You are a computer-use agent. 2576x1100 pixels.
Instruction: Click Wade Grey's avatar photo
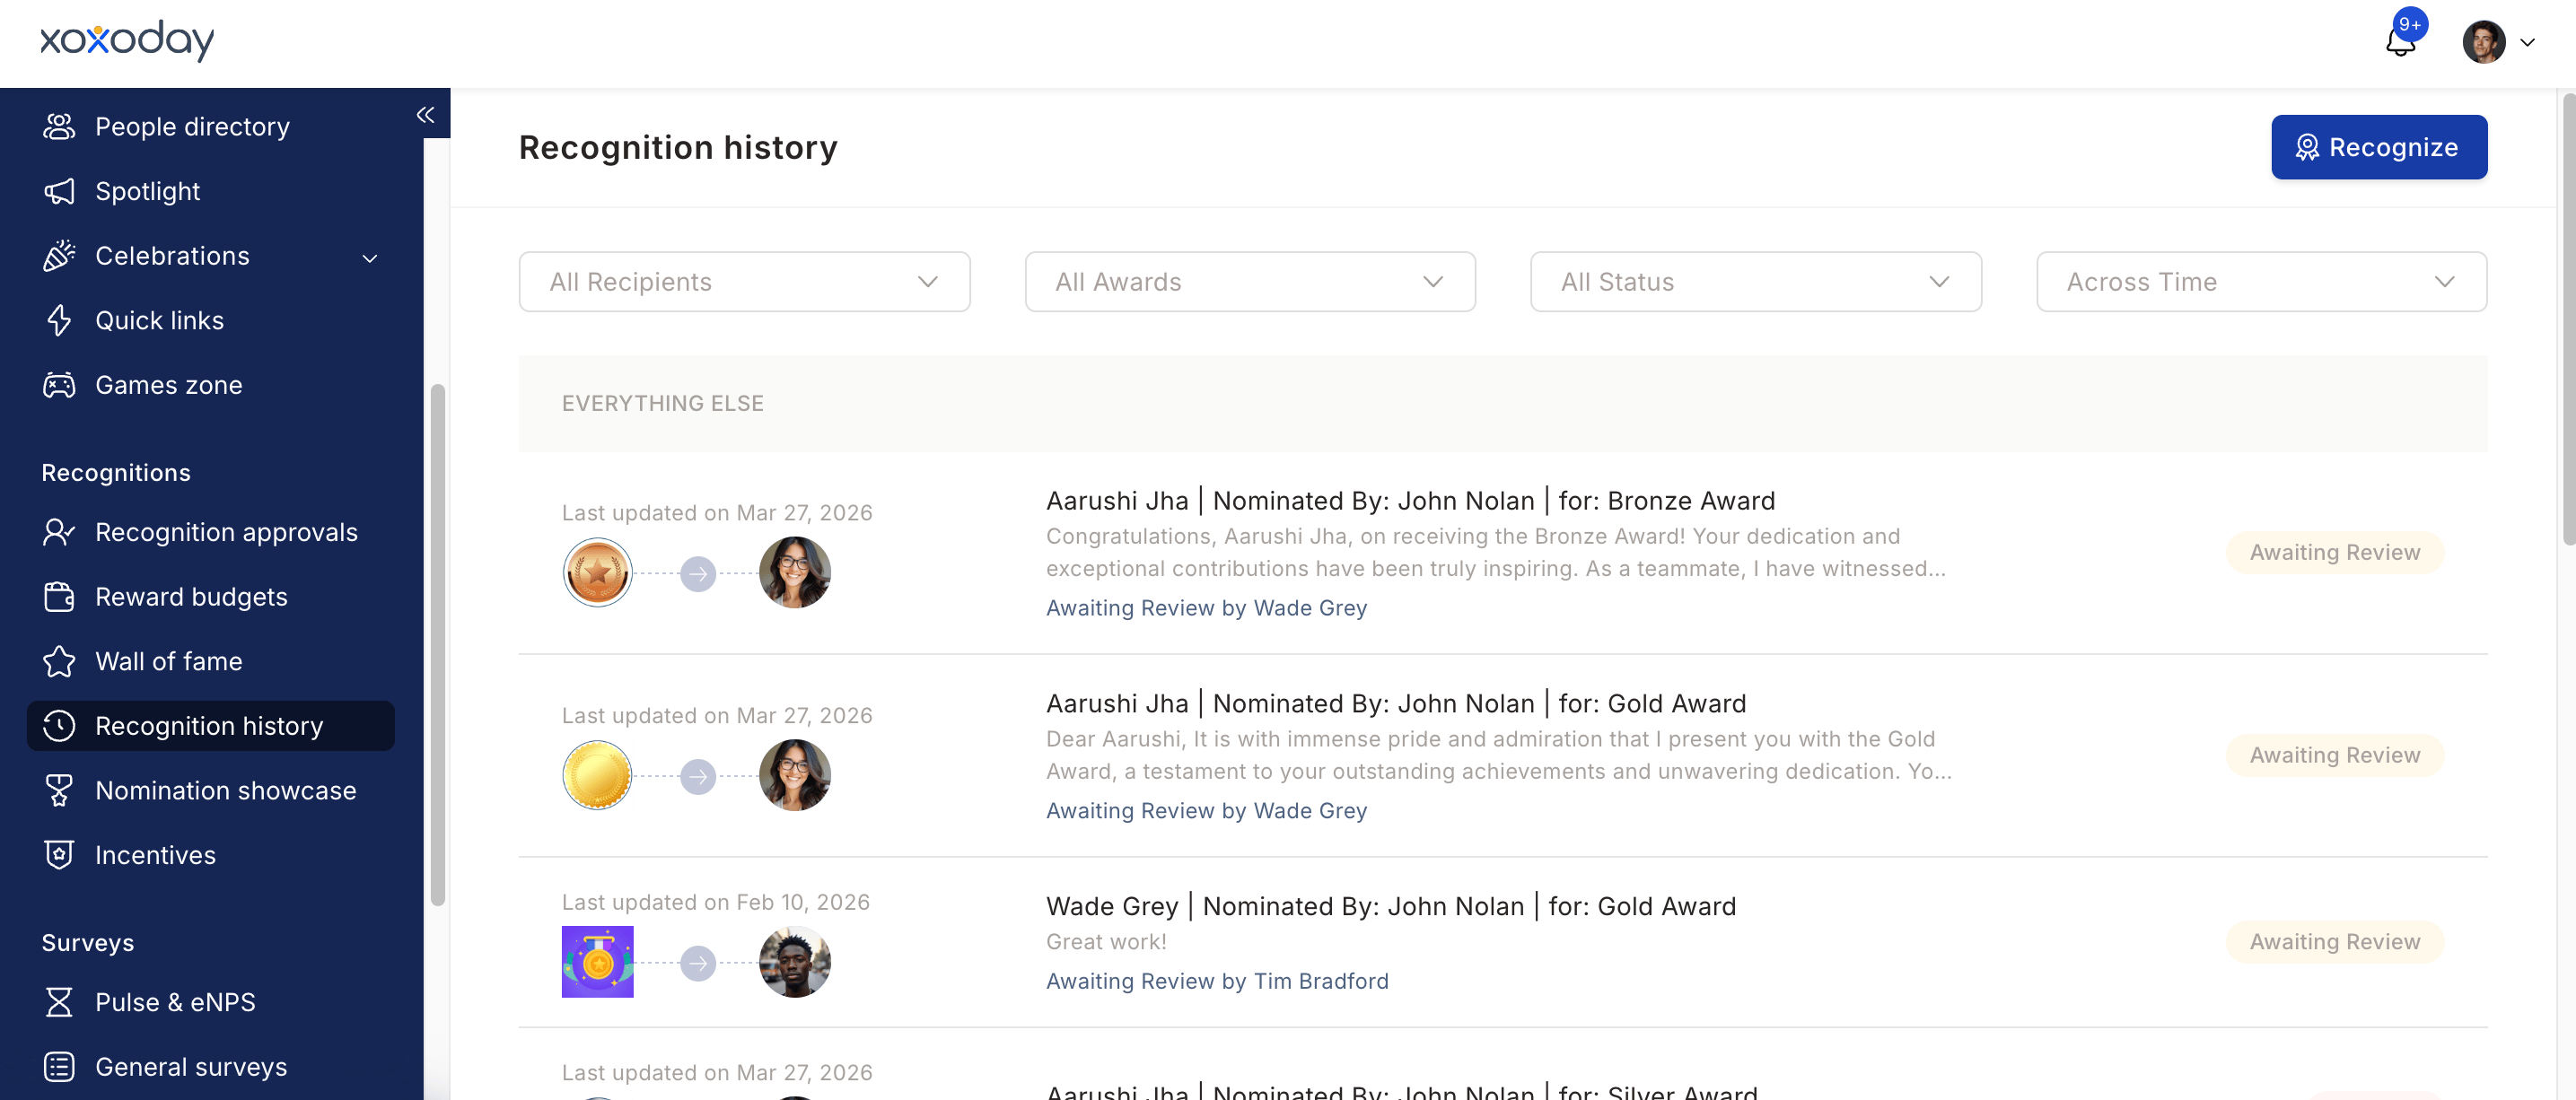795,962
